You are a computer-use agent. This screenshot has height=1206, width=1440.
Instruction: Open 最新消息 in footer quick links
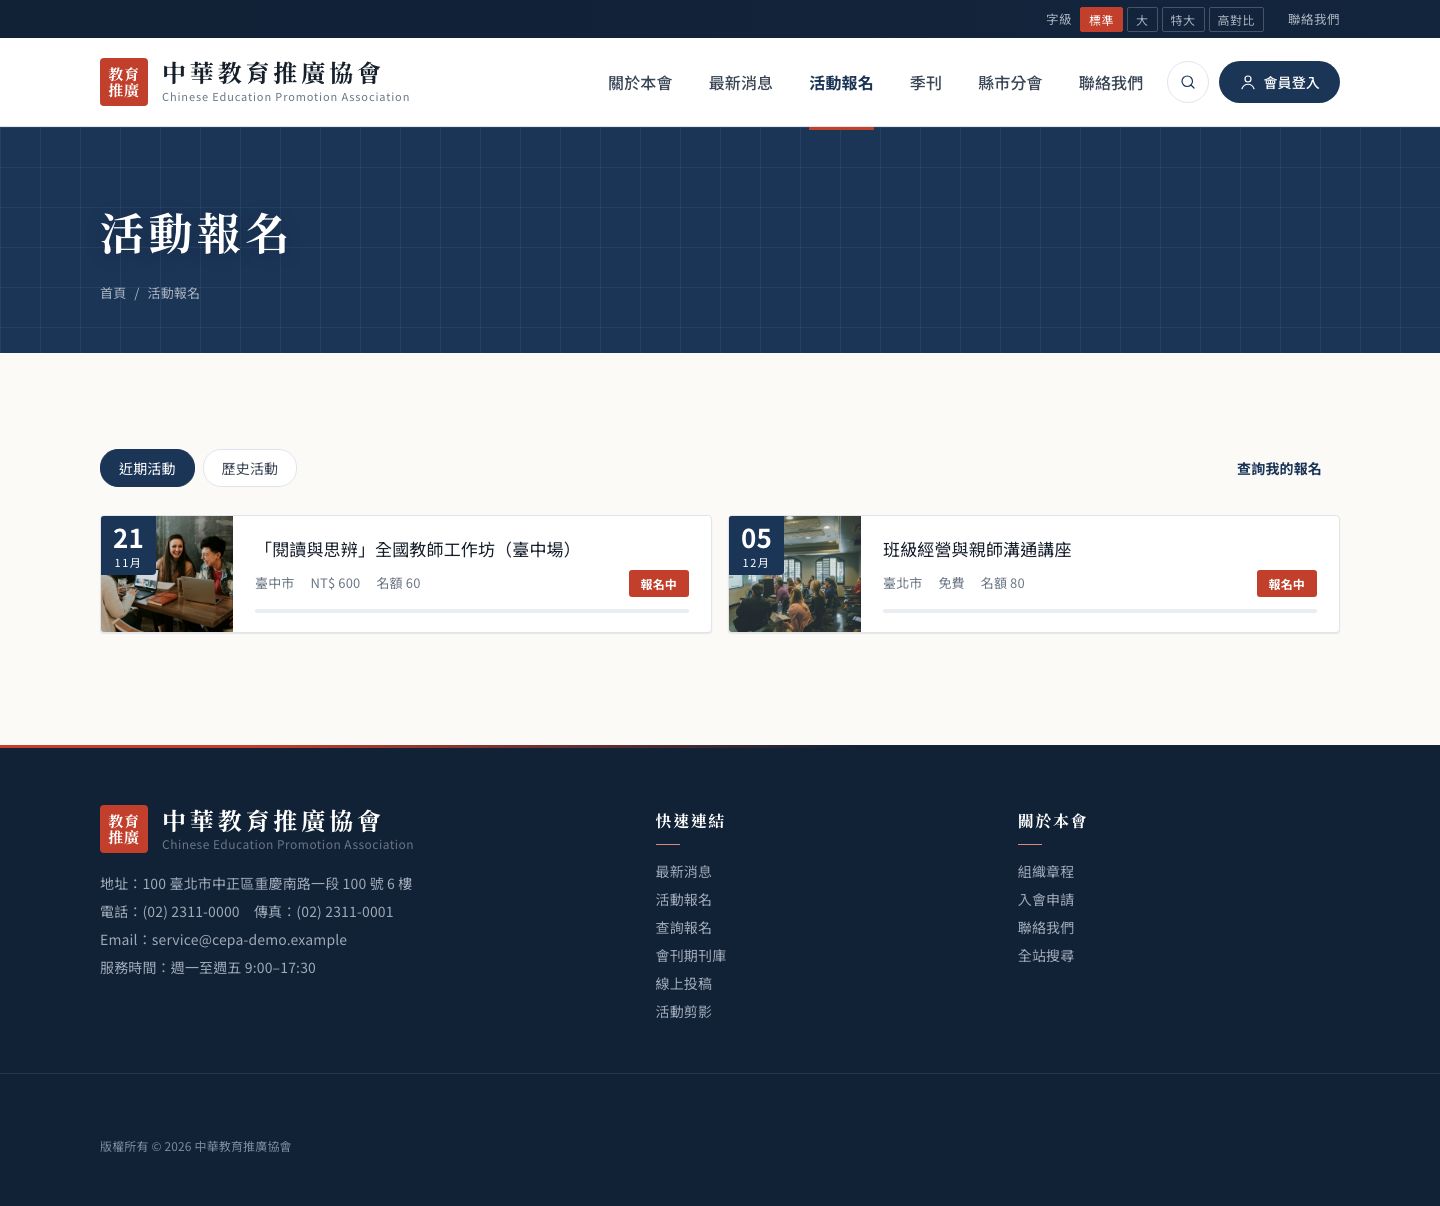click(x=684, y=872)
